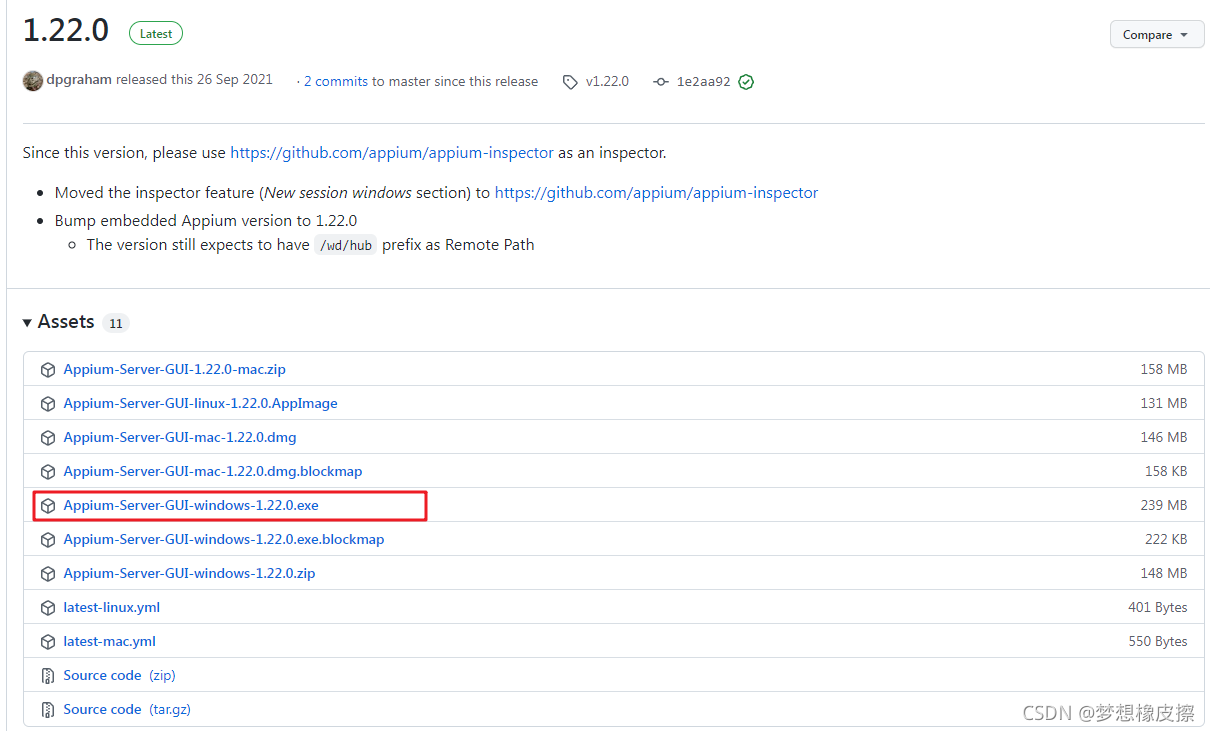Click the package icon beside latest-linux.yml
This screenshot has width=1210, height=731.
pyautogui.click(x=47, y=608)
